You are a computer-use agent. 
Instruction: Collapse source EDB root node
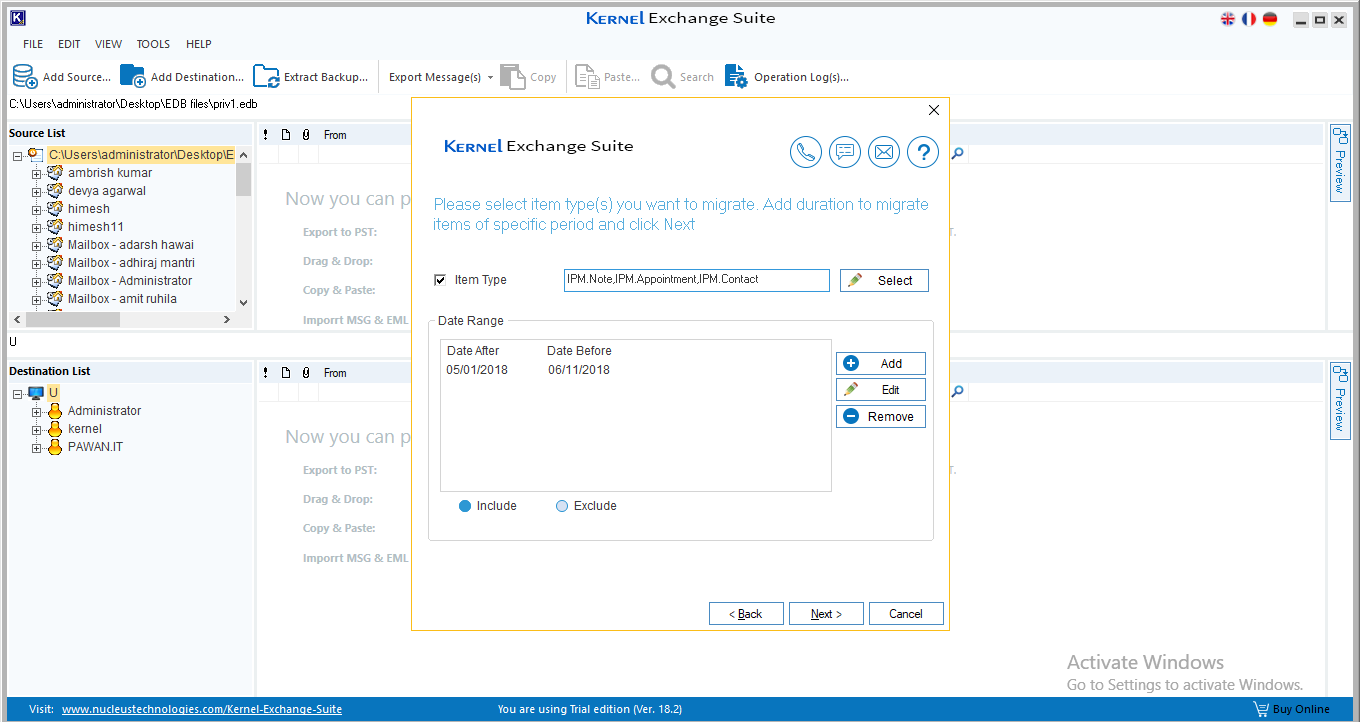tap(18, 155)
